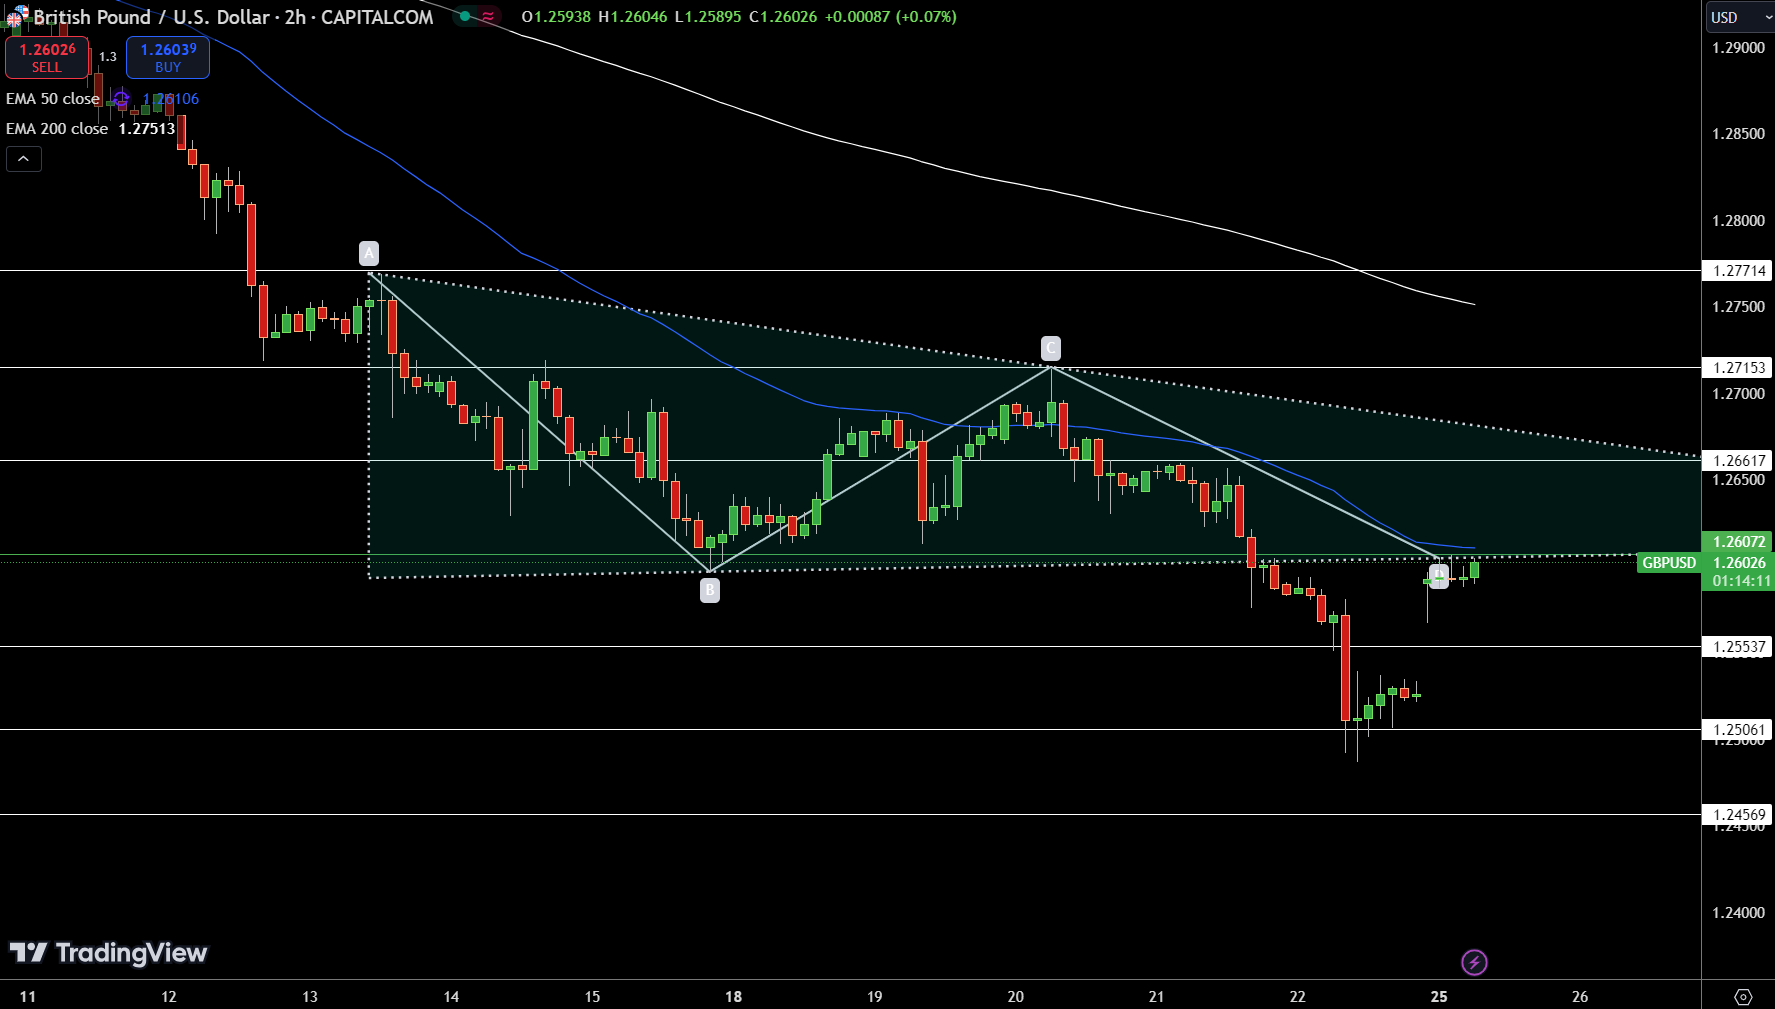Select pattern point label B
Viewport: 1775px width, 1009px height.
click(x=710, y=590)
